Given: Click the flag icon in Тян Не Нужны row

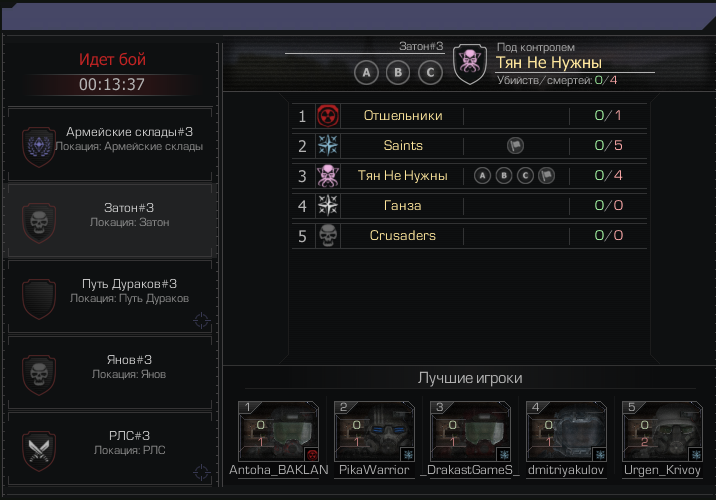Looking at the screenshot, I should click(547, 176).
